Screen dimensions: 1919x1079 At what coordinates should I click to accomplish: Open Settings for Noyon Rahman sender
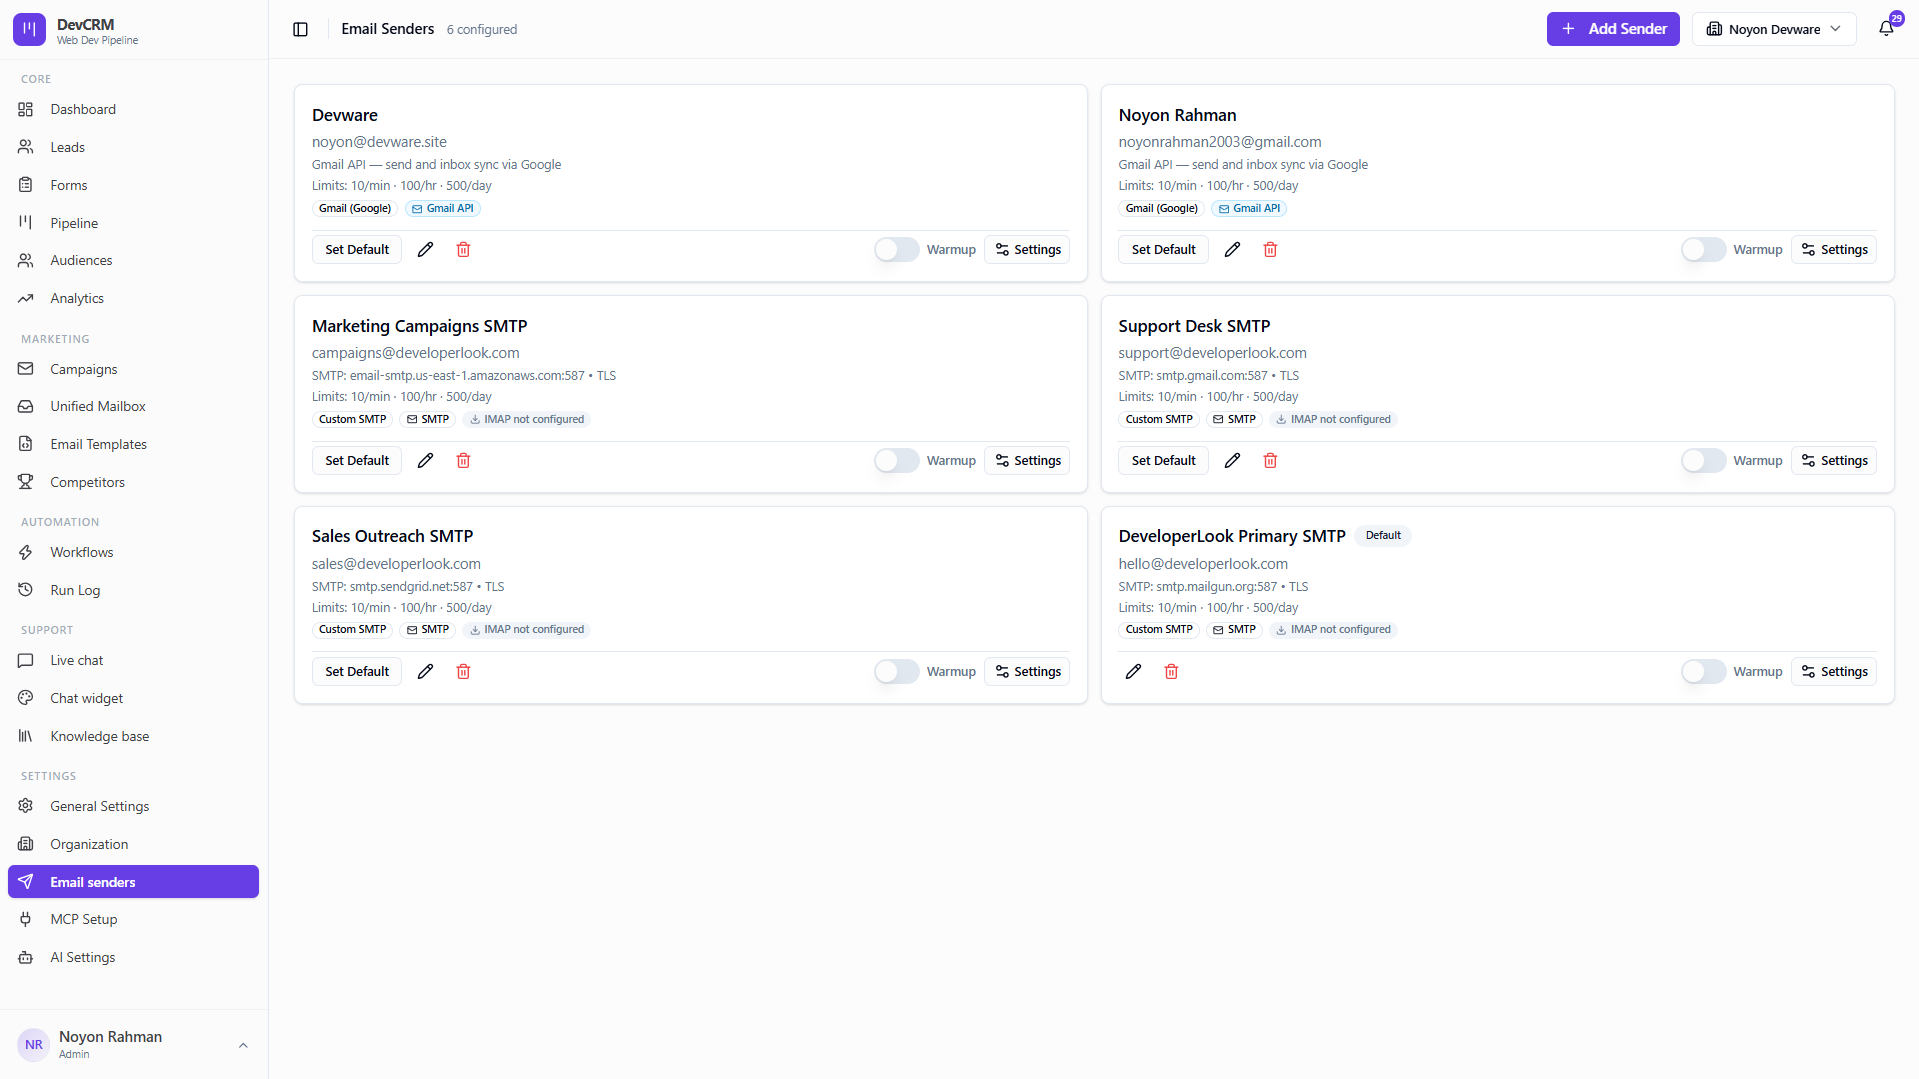point(1834,250)
